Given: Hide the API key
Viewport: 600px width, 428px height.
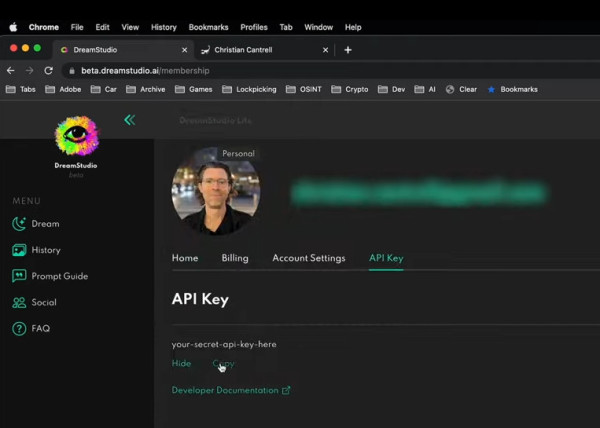Looking at the screenshot, I should tap(181, 363).
